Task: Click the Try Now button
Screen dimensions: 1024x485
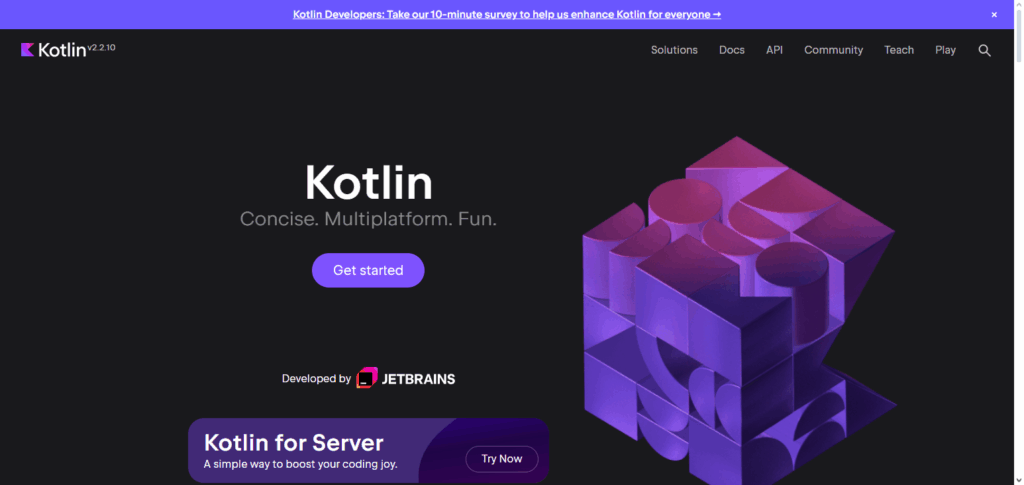Action: click(x=502, y=459)
